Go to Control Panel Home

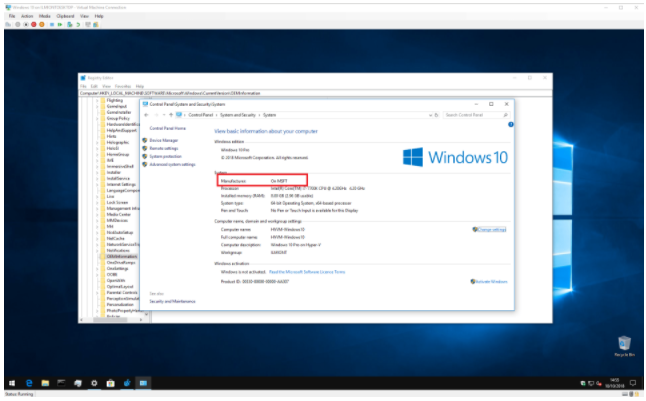[167, 128]
